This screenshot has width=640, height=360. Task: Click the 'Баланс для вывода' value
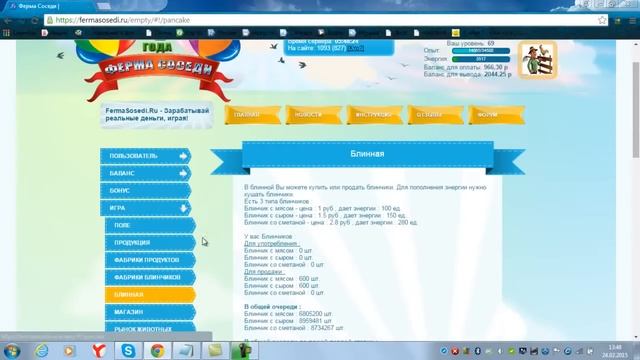click(498, 75)
